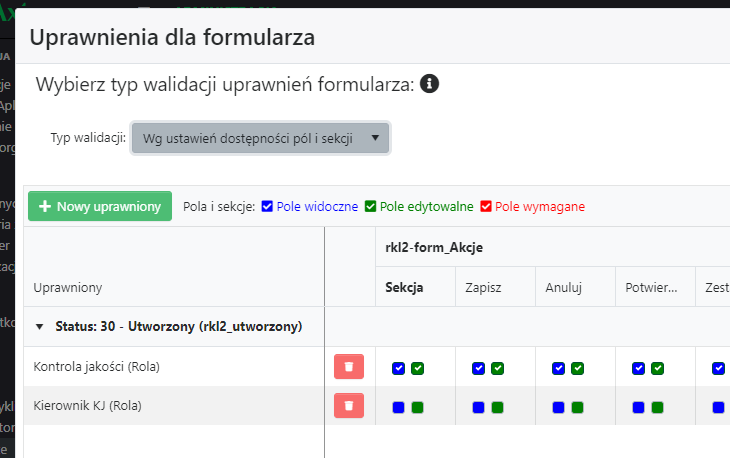The height and width of the screenshot is (458, 730).
Task: Select the Kontrola jakości (Rola) row label
Action: click(96, 367)
